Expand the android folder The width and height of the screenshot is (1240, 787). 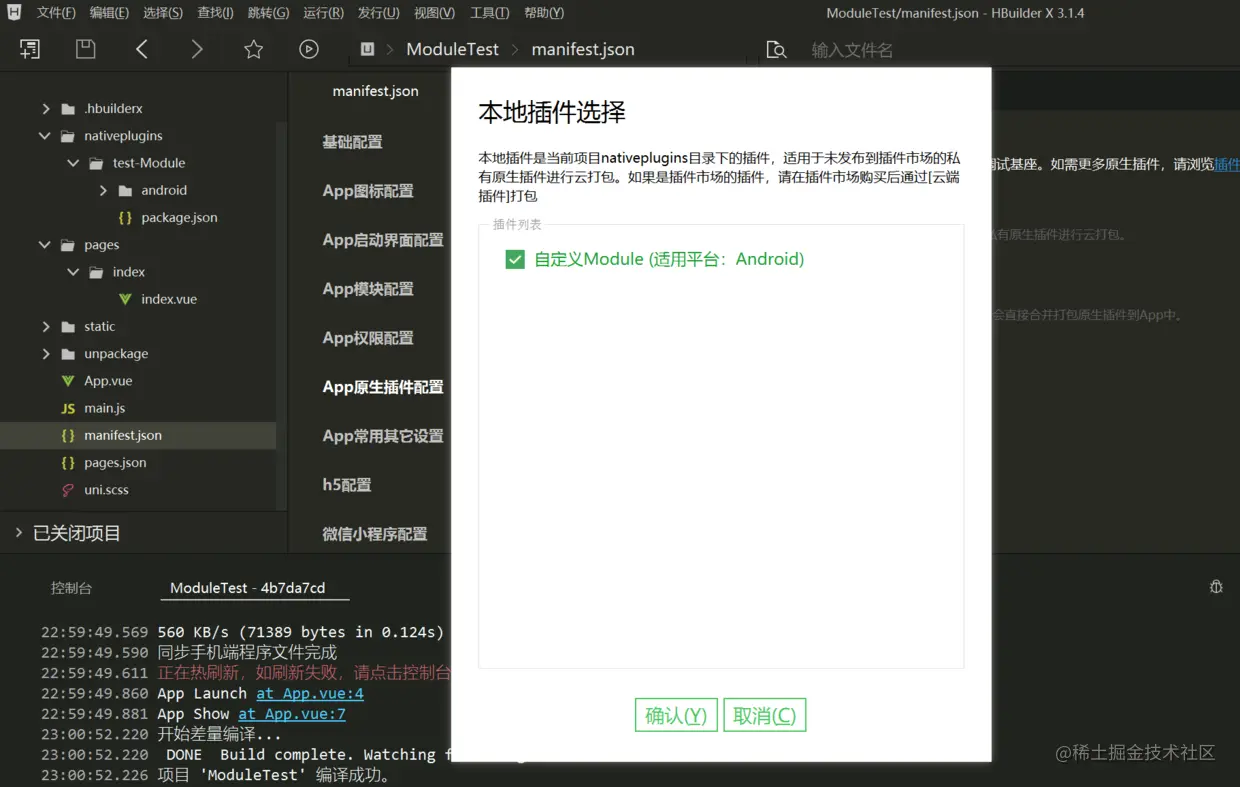pos(103,190)
